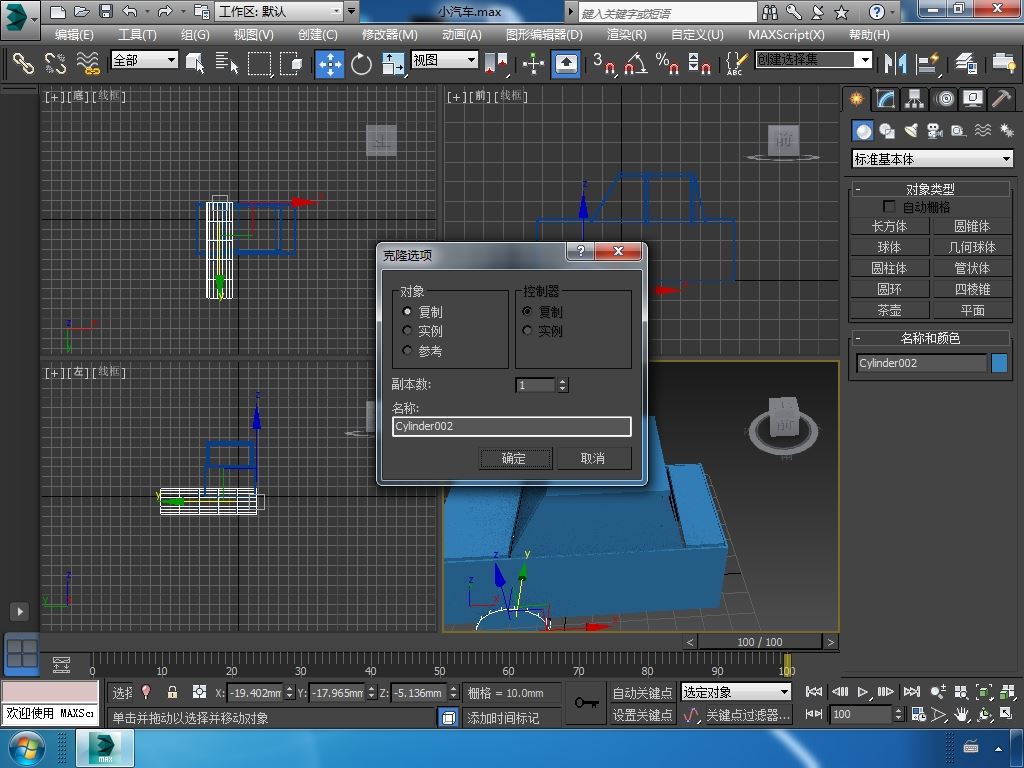Select the 实例 radio button under 对象

pos(408,331)
